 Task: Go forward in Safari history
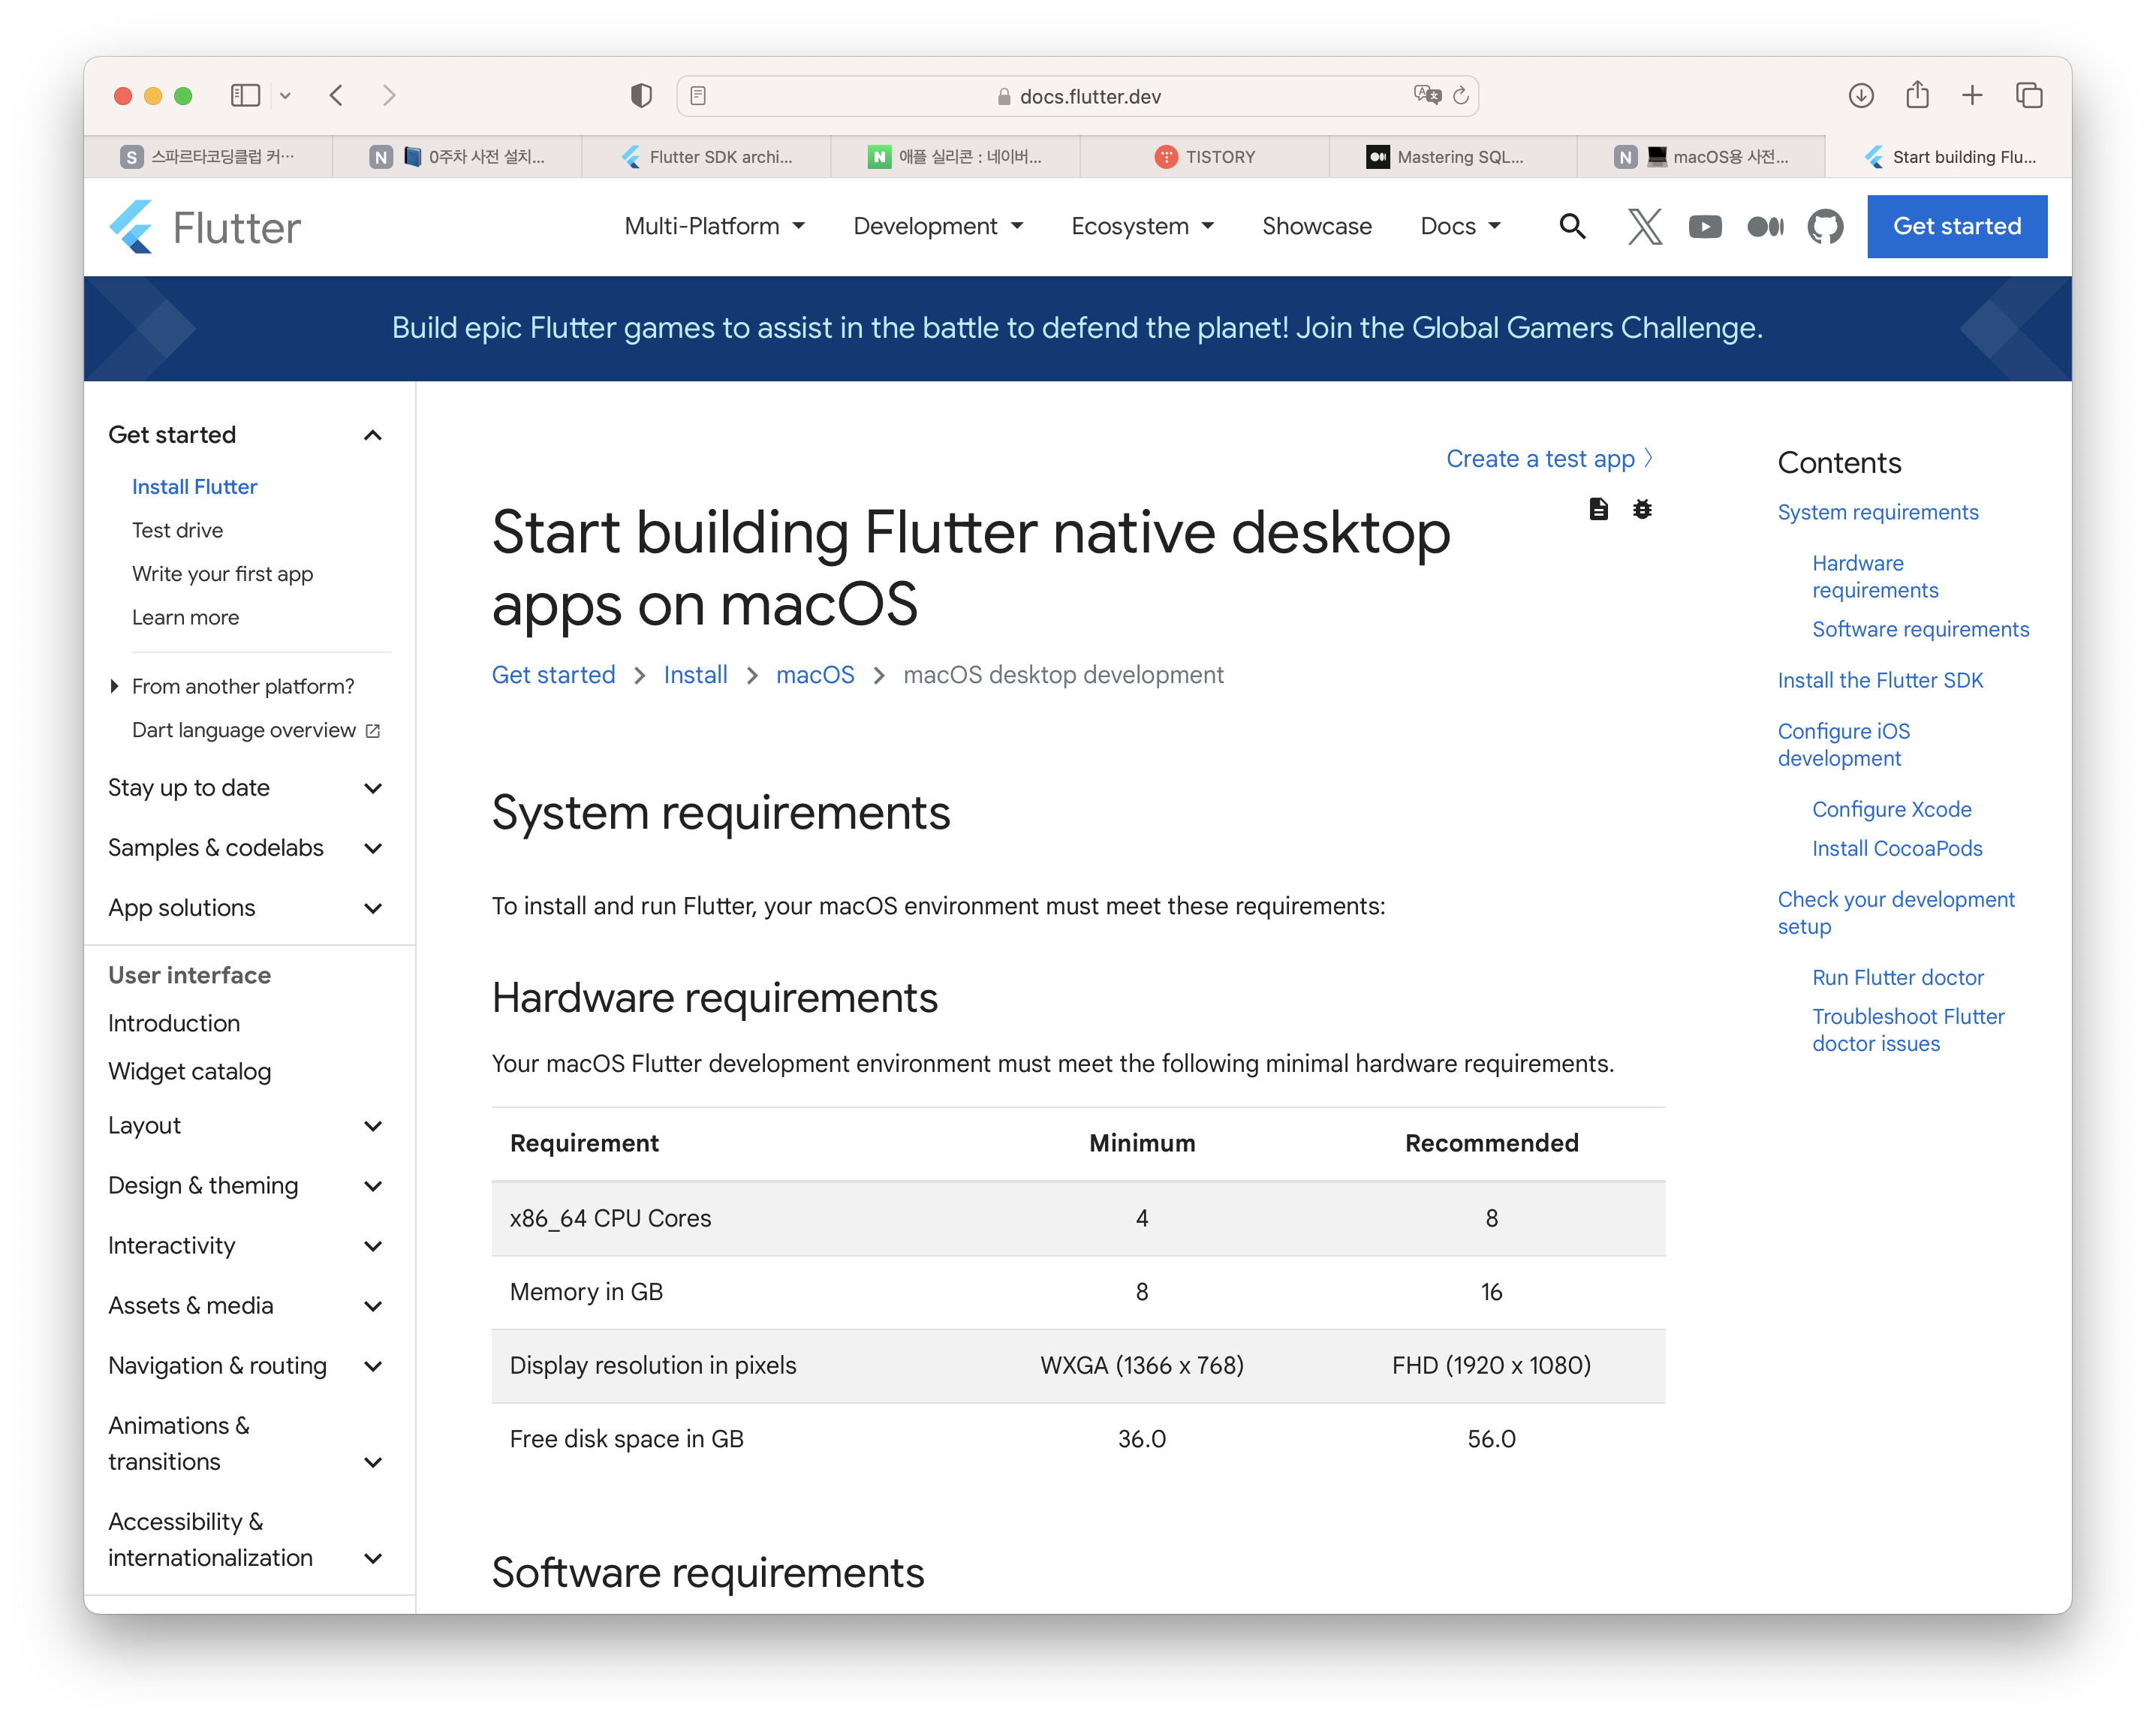[x=389, y=95]
